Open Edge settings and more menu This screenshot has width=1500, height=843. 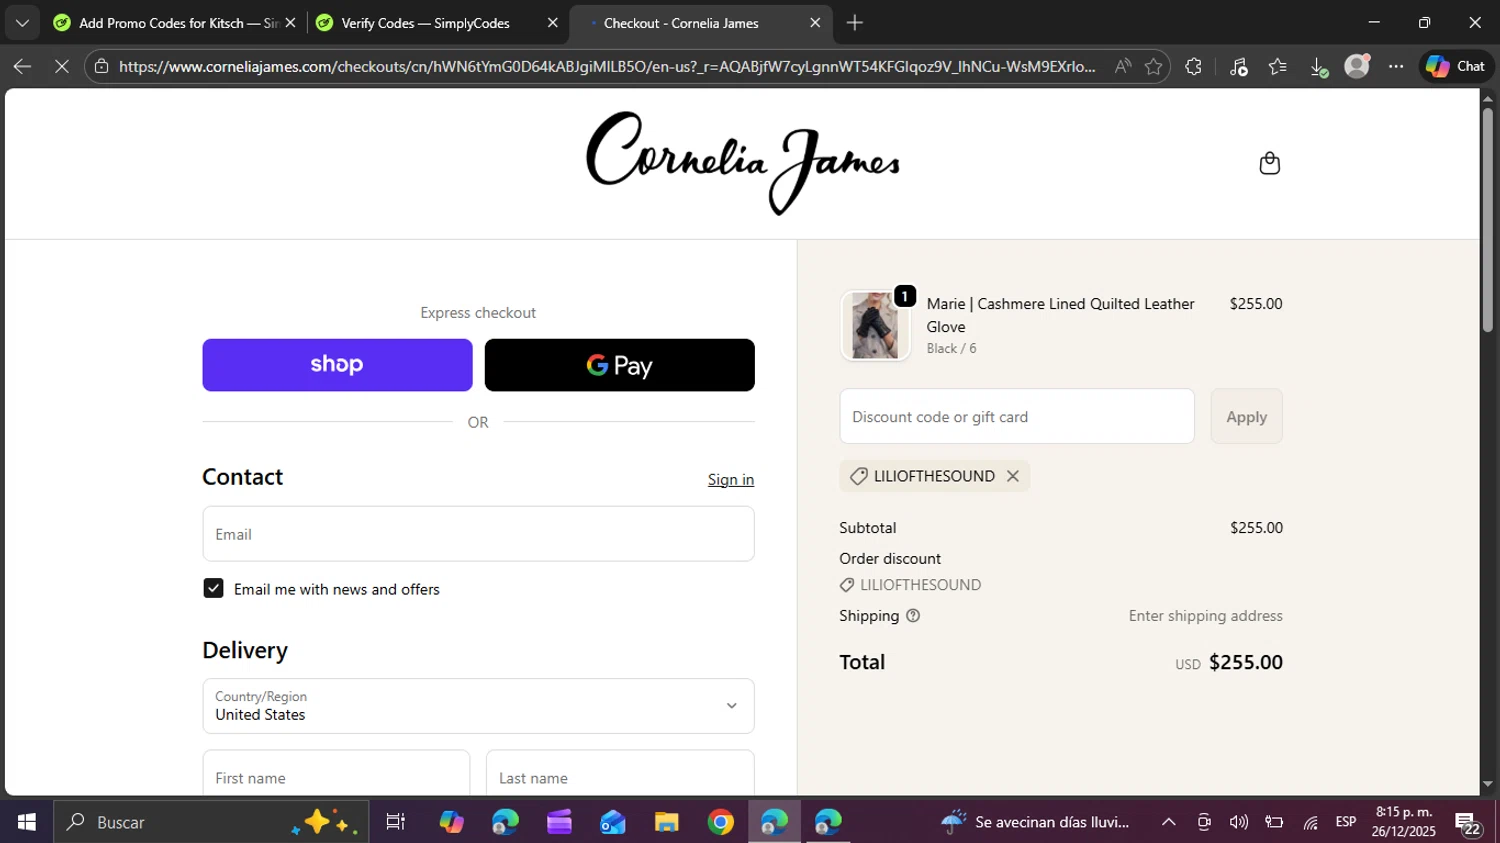1396,66
